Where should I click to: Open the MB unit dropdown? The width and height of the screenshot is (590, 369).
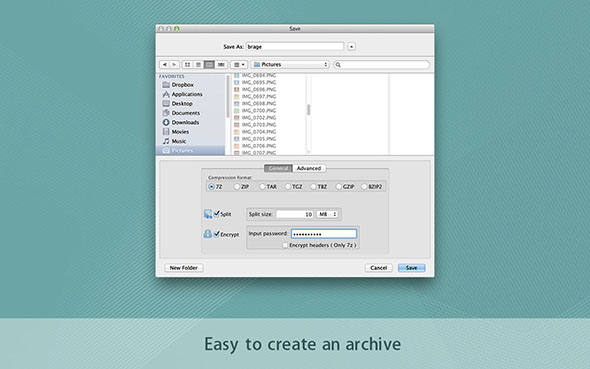click(327, 214)
